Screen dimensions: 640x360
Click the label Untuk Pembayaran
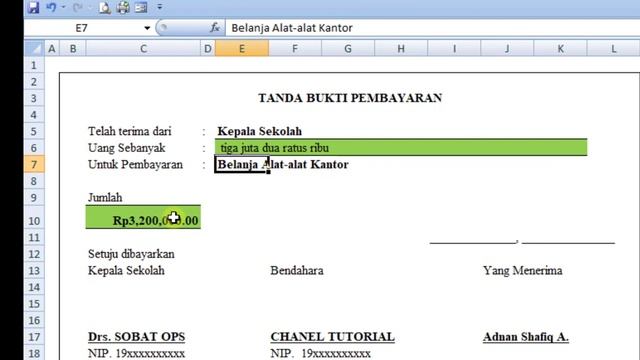pyautogui.click(x=135, y=164)
